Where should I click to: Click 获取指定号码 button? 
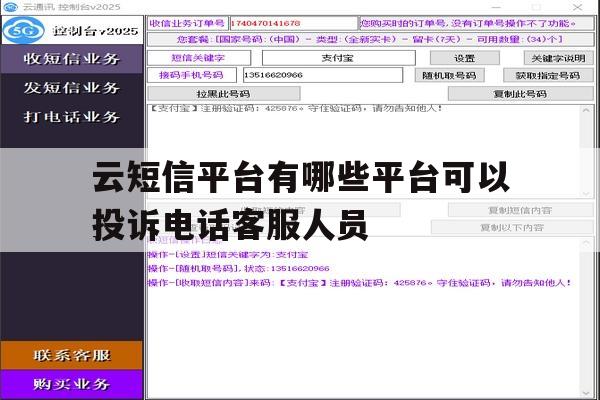pyautogui.click(x=548, y=75)
